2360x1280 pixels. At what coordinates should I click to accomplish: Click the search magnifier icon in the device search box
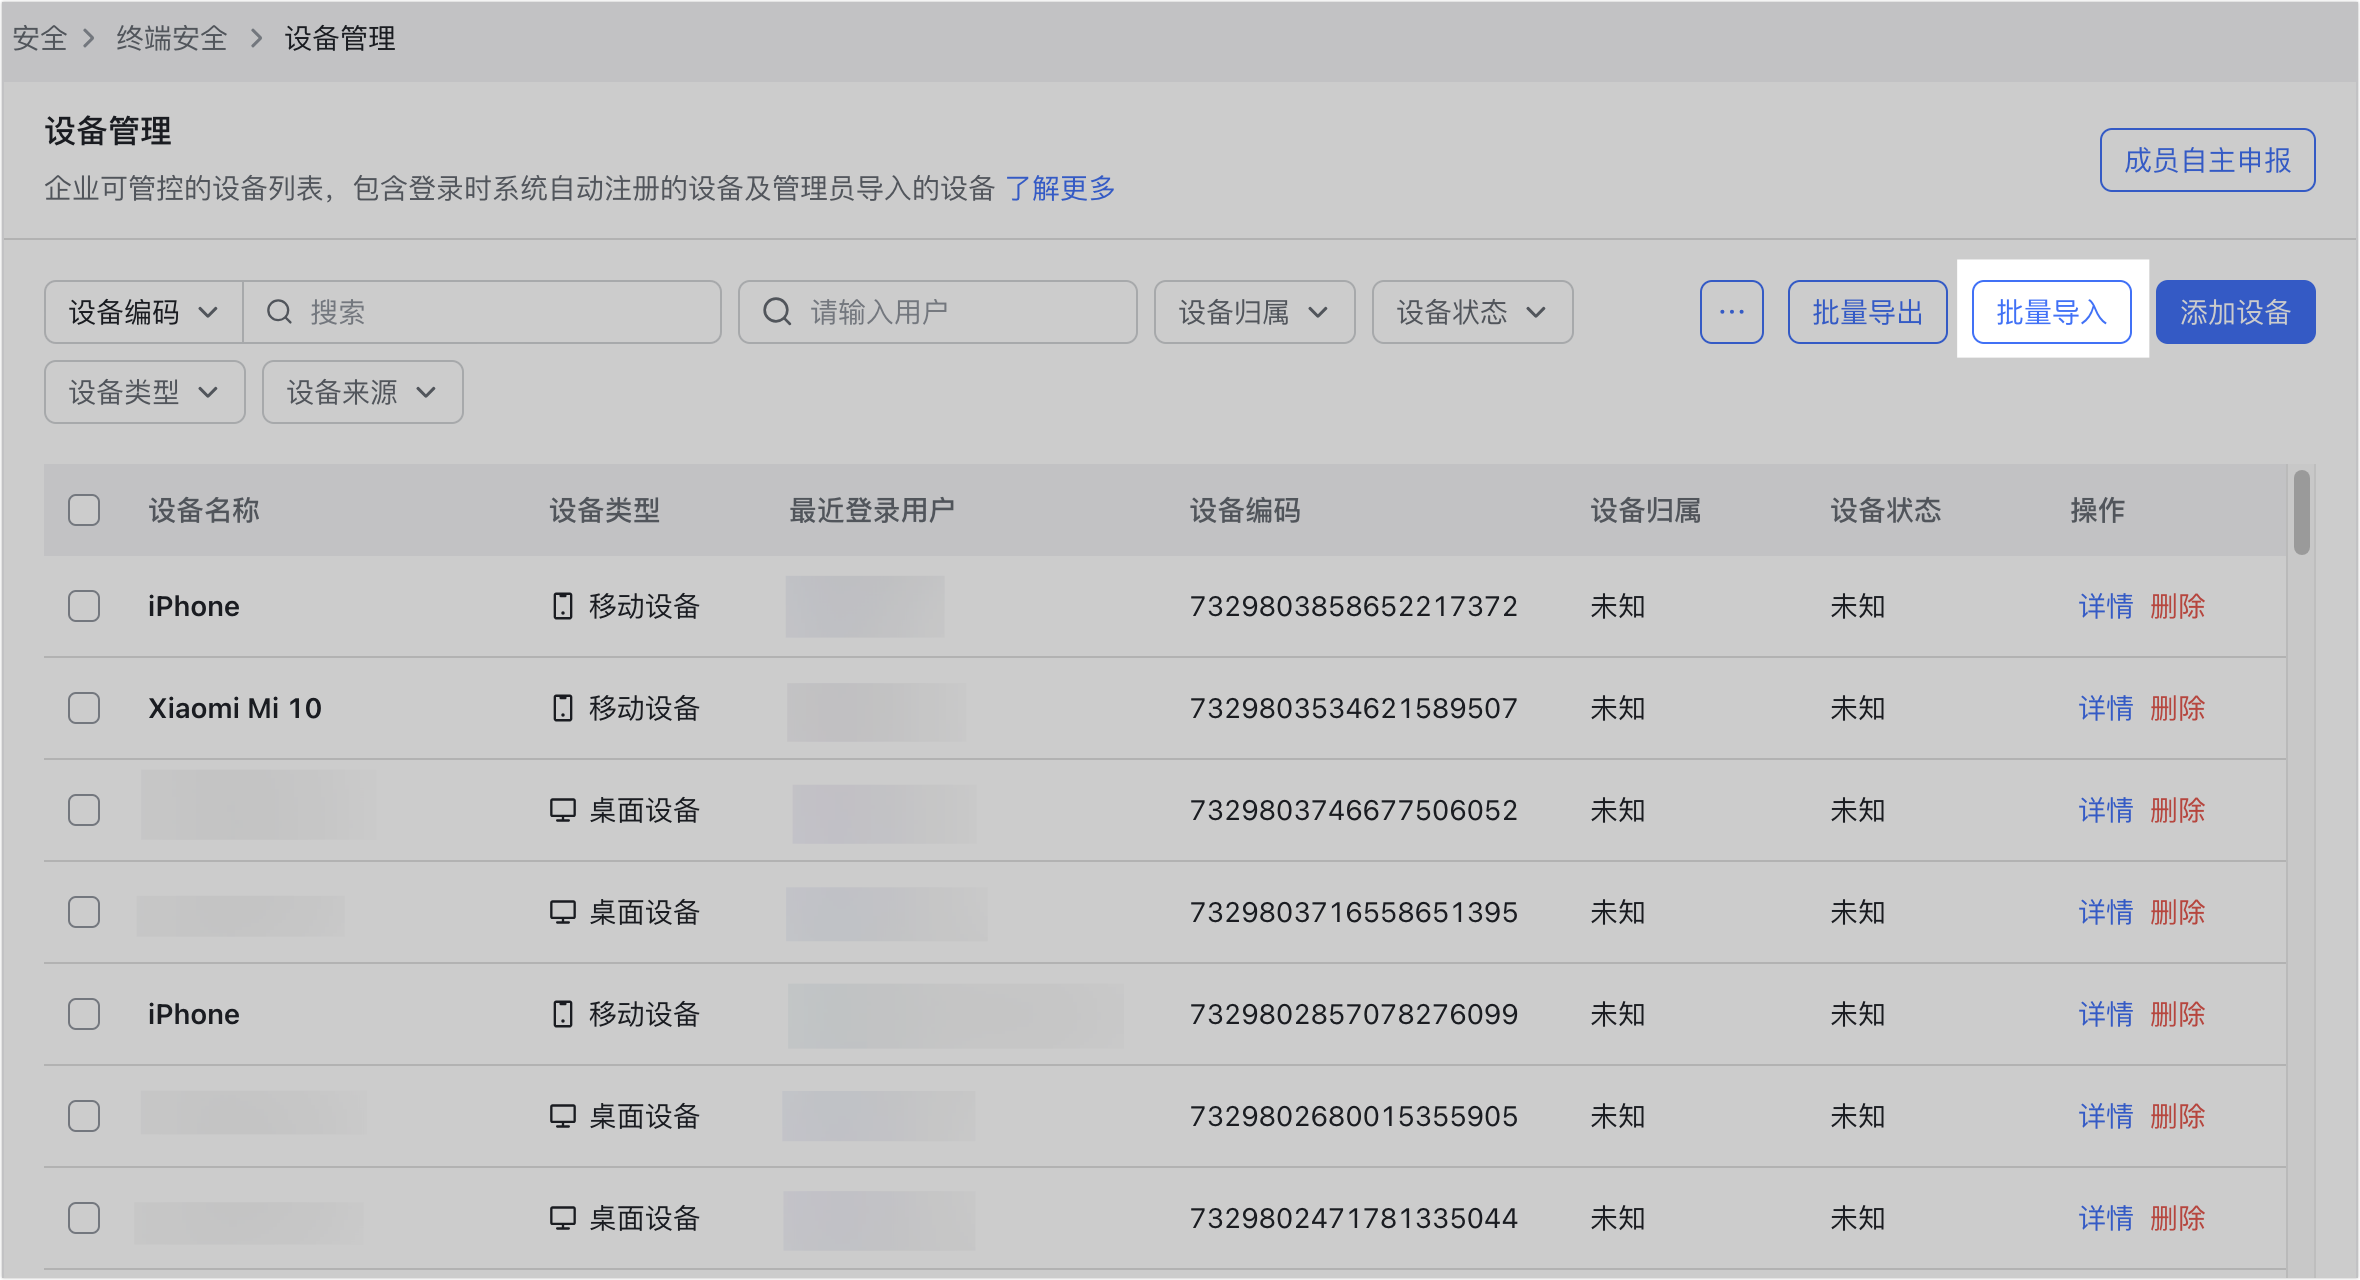click(x=279, y=312)
